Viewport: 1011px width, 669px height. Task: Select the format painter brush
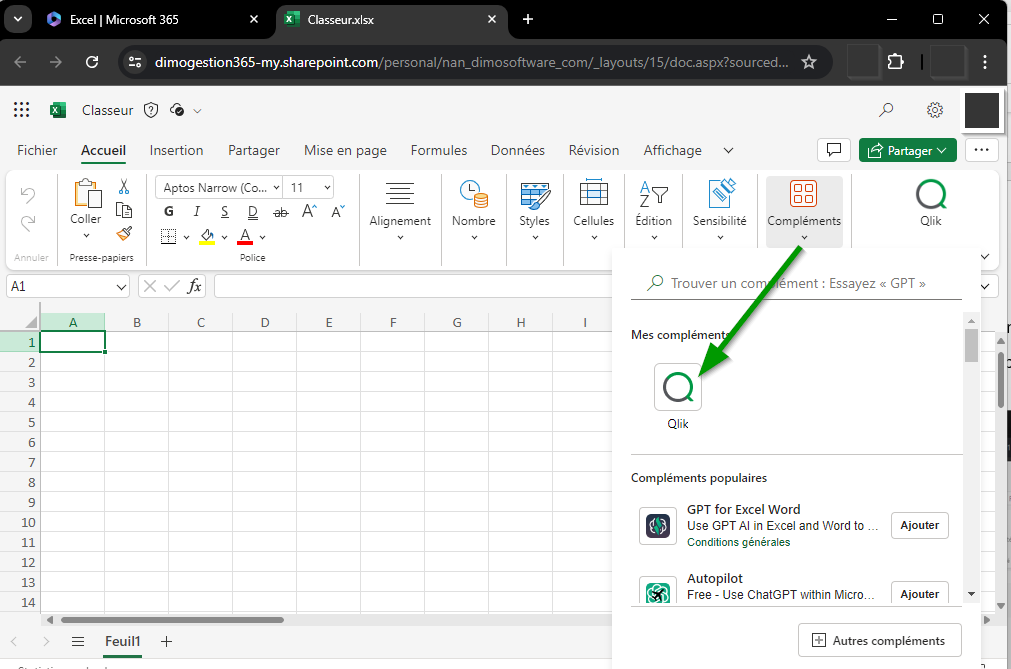(124, 233)
